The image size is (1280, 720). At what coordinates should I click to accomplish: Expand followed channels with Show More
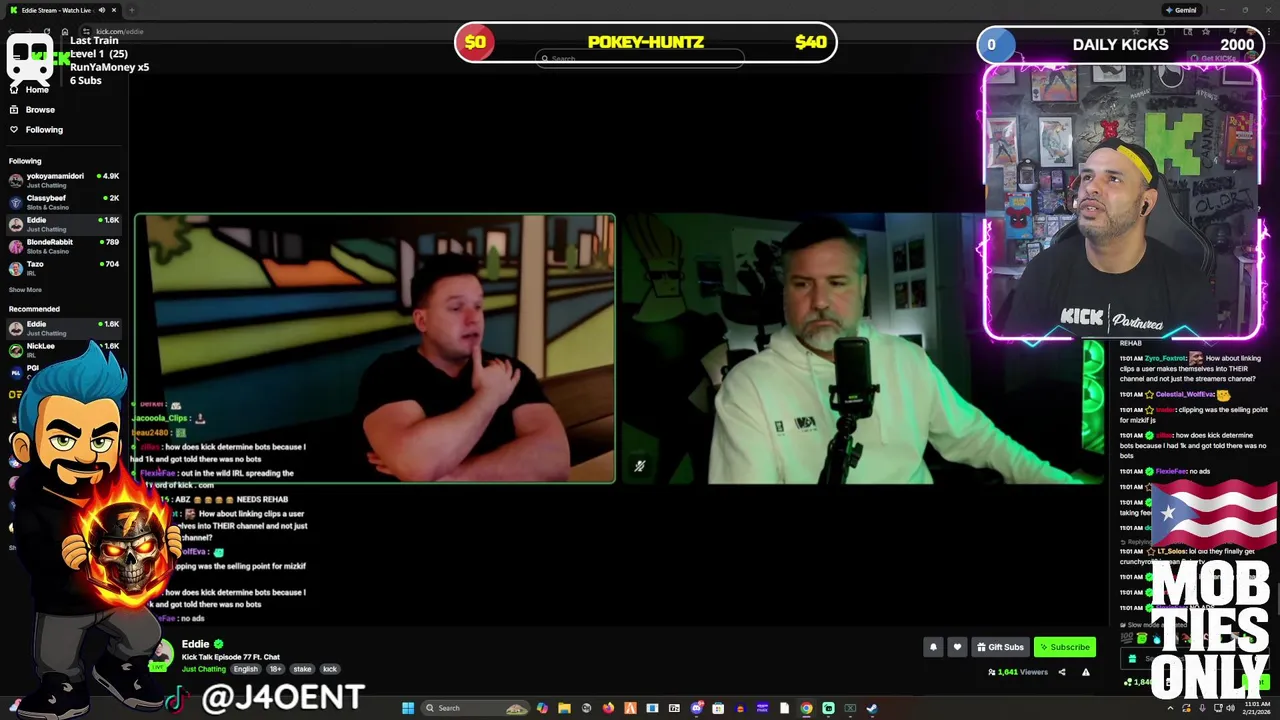click(25, 289)
